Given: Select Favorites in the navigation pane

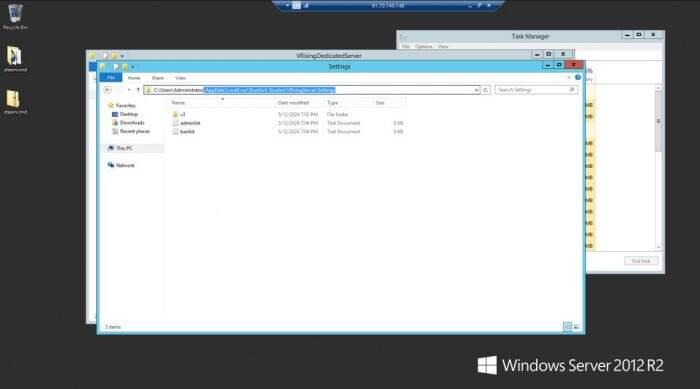Looking at the screenshot, I should coord(121,105).
